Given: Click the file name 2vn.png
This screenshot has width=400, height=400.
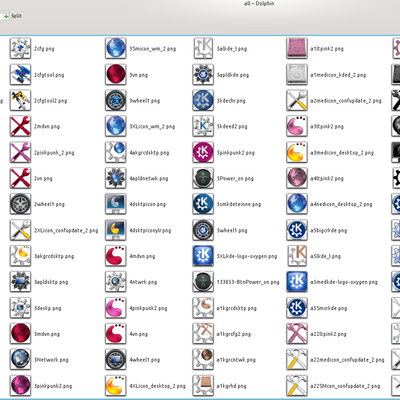Looking at the screenshot, I should point(43,179).
